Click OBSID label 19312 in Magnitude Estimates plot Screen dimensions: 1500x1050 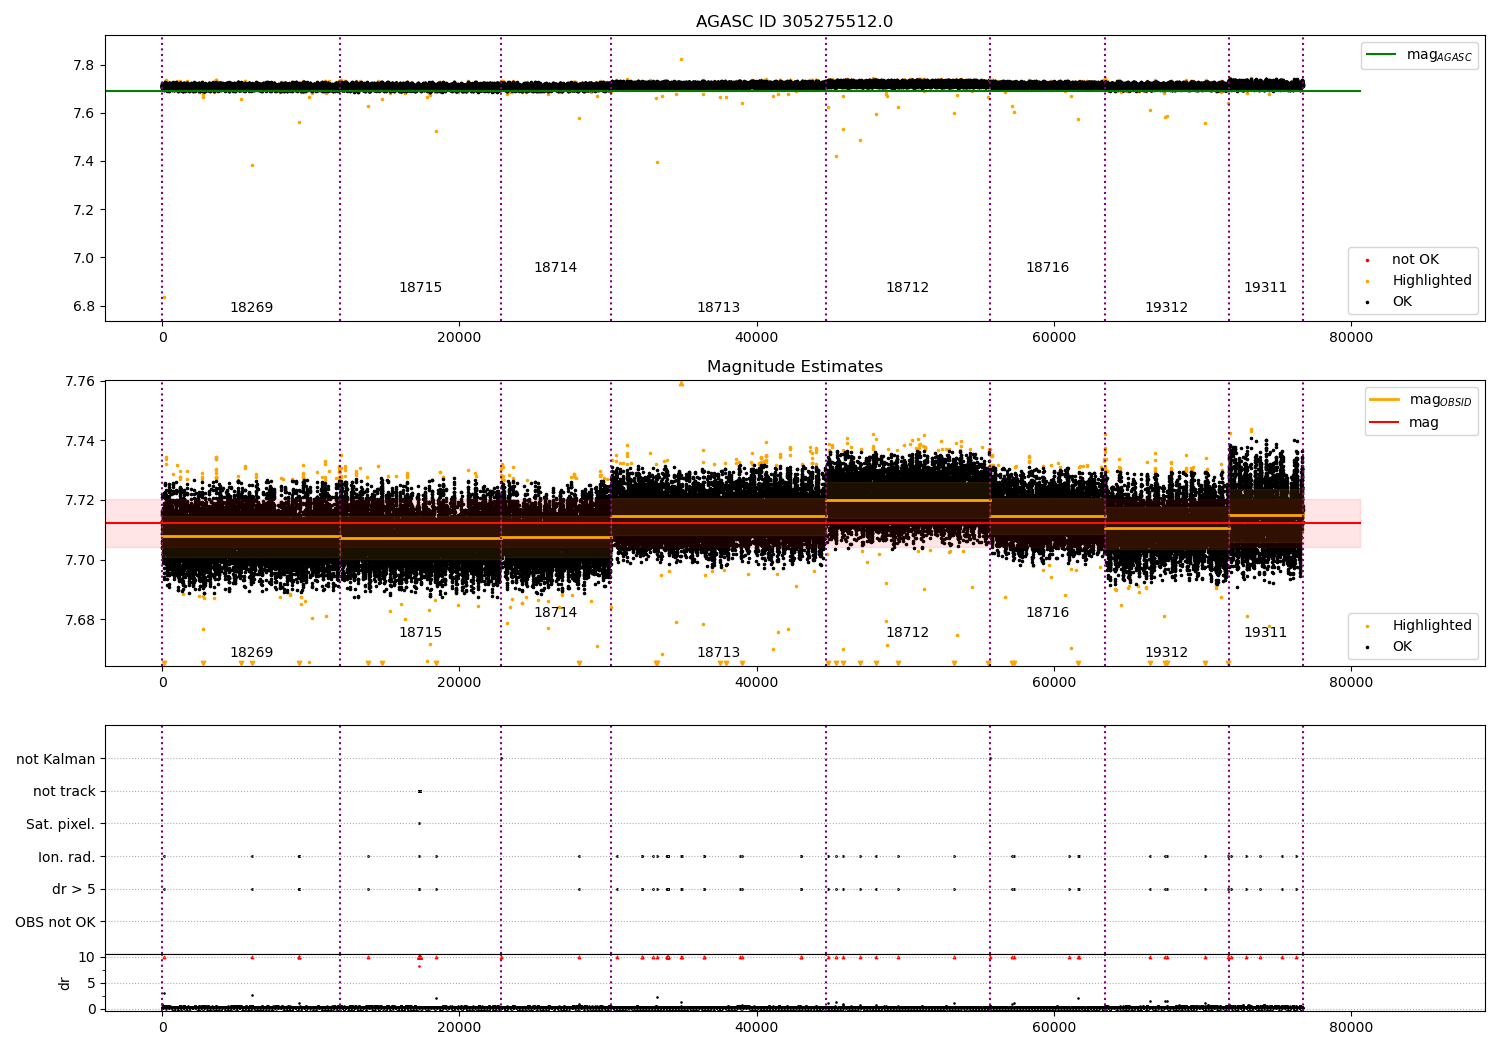pyautogui.click(x=1166, y=653)
